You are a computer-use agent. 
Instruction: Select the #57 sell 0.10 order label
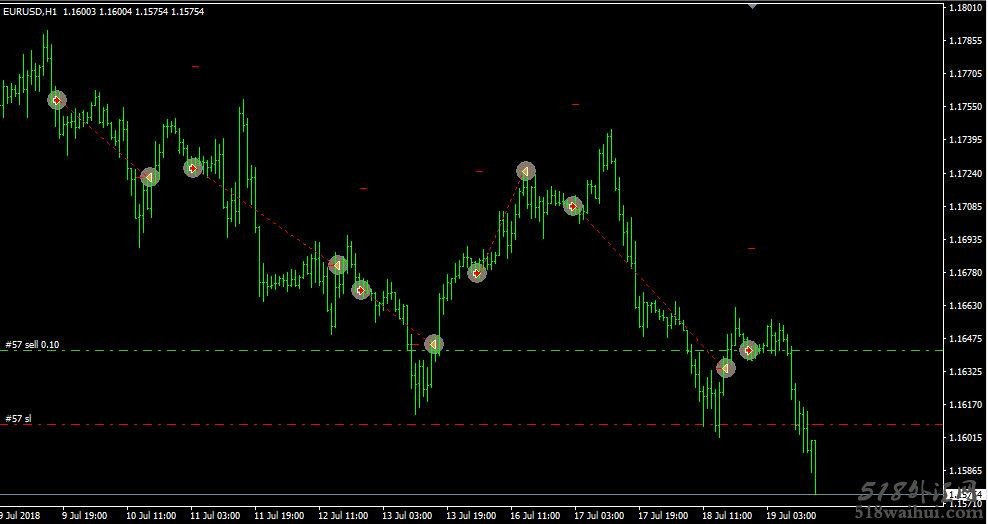[32, 344]
